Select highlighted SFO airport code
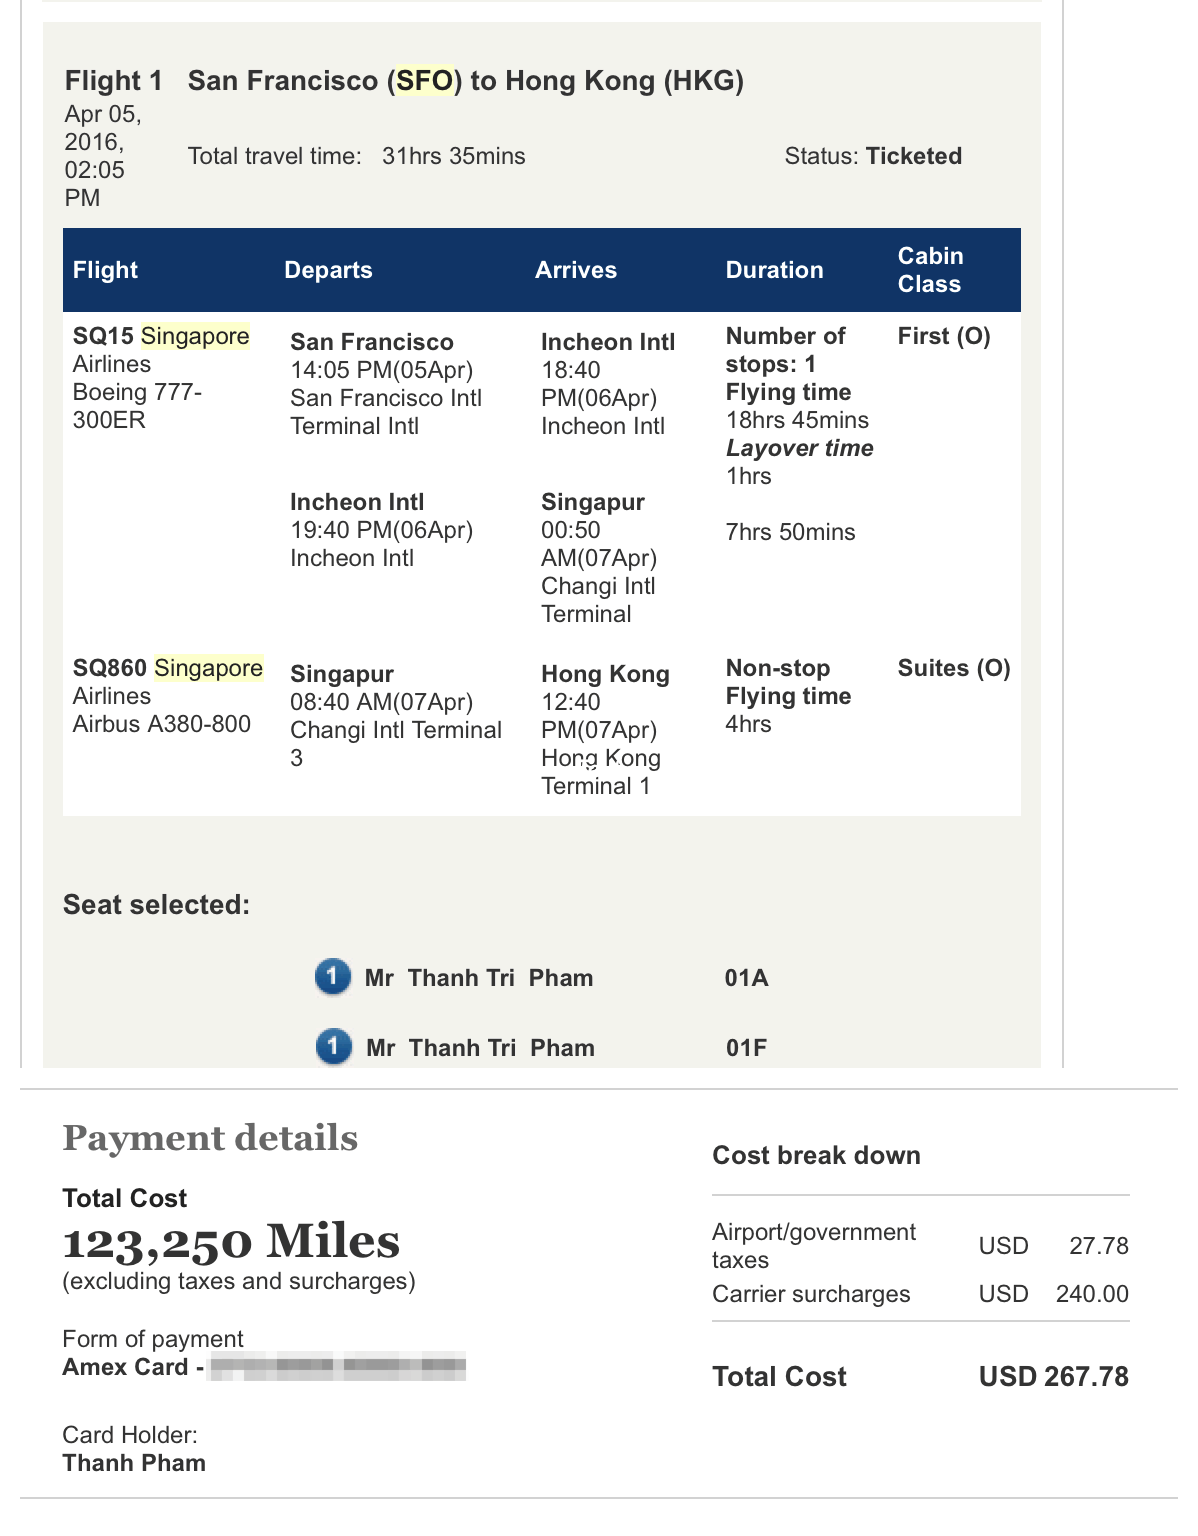 (425, 80)
